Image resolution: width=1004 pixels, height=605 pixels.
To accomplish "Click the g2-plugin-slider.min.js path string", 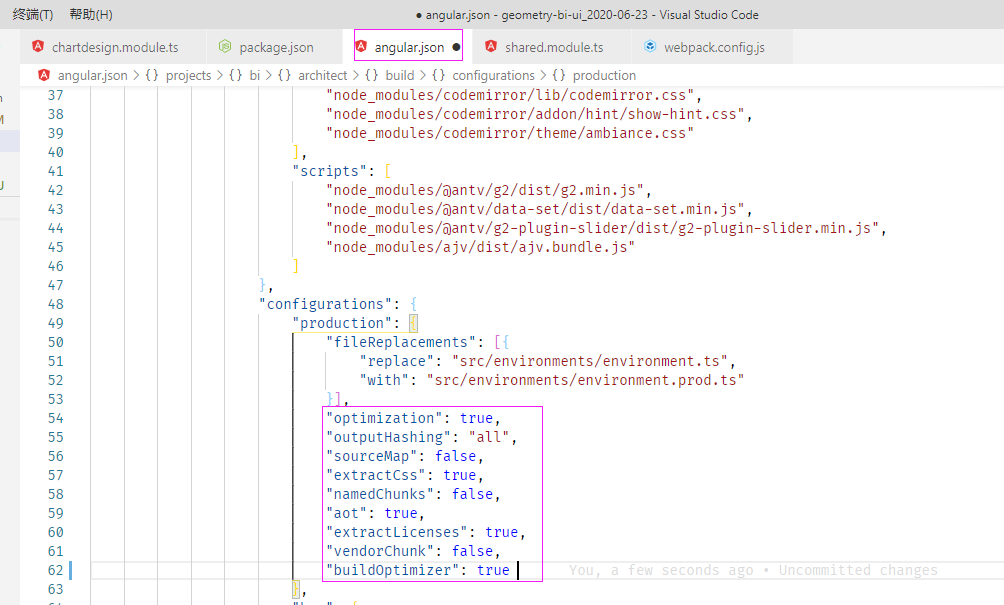I will pos(602,228).
